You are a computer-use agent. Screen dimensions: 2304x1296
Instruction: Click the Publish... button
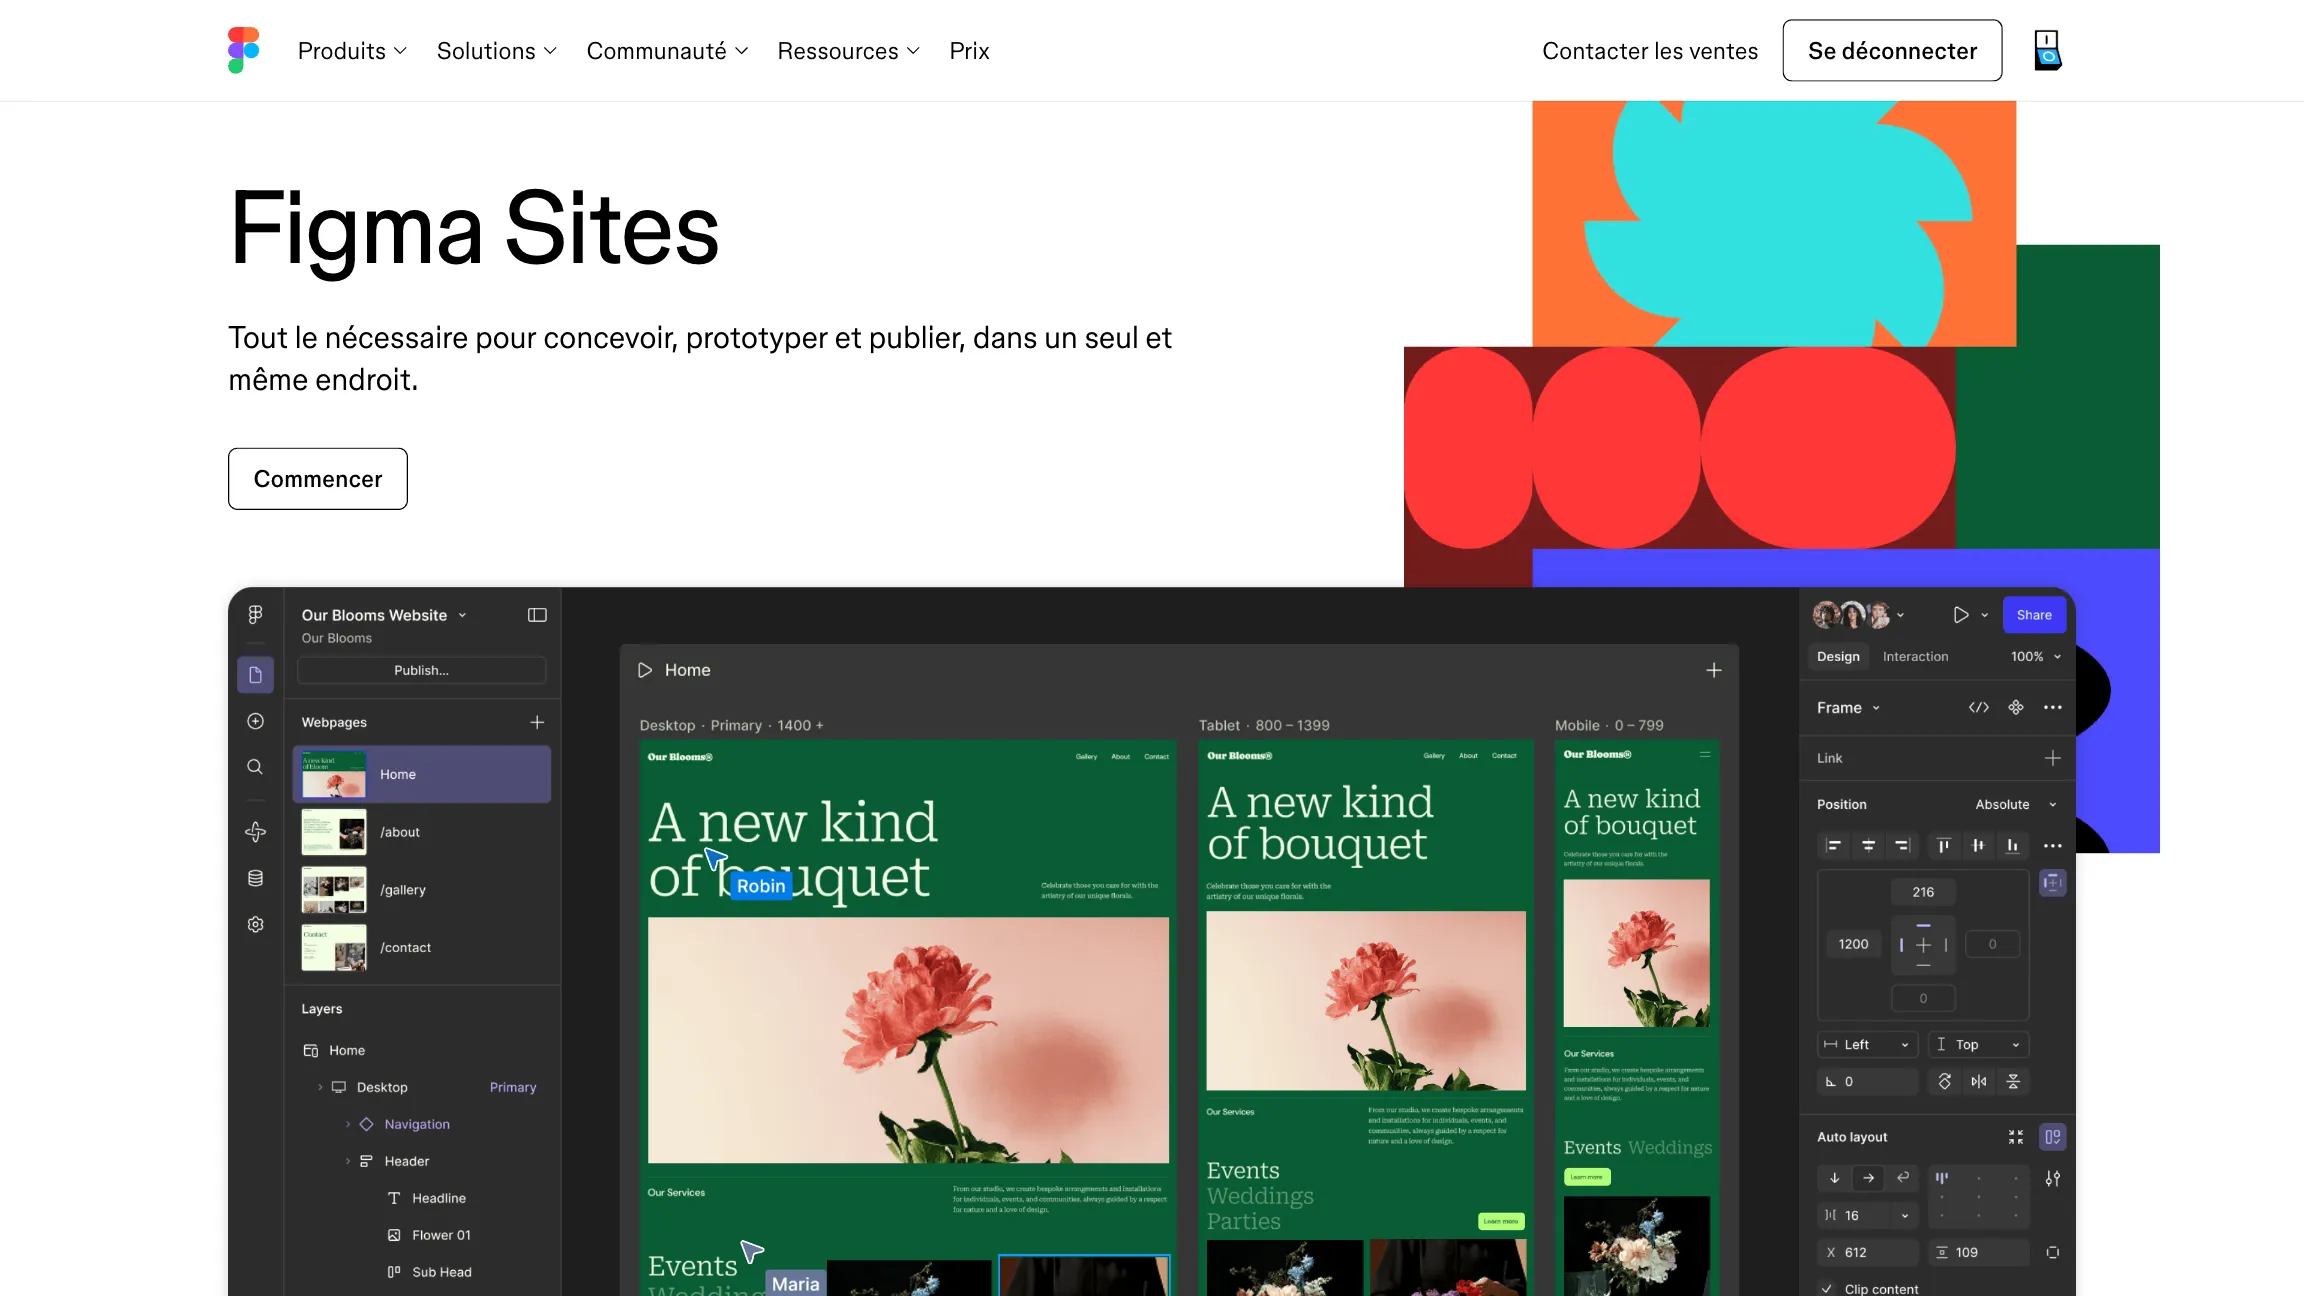pyautogui.click(x=421, y=670)
